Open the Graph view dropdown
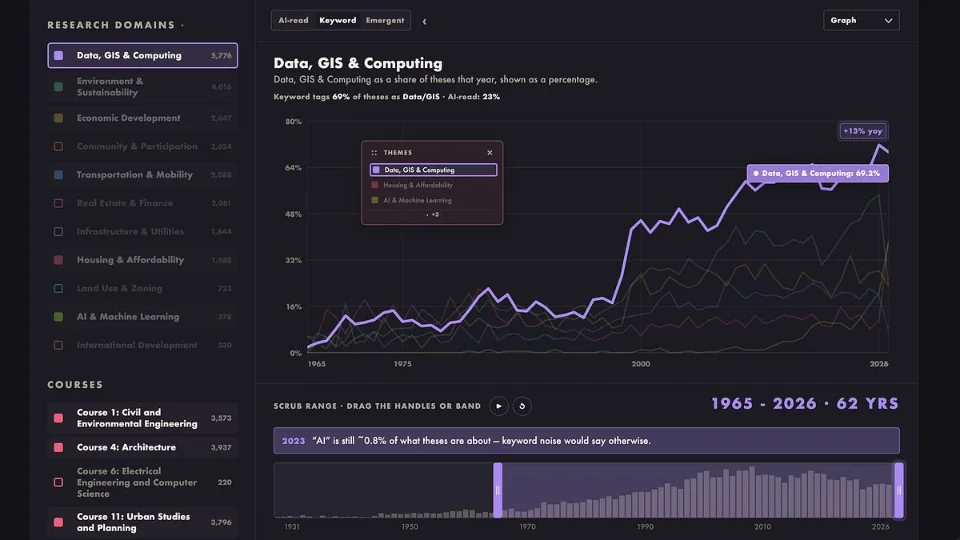This screenshot has width=960, height=540. point(861,20)
